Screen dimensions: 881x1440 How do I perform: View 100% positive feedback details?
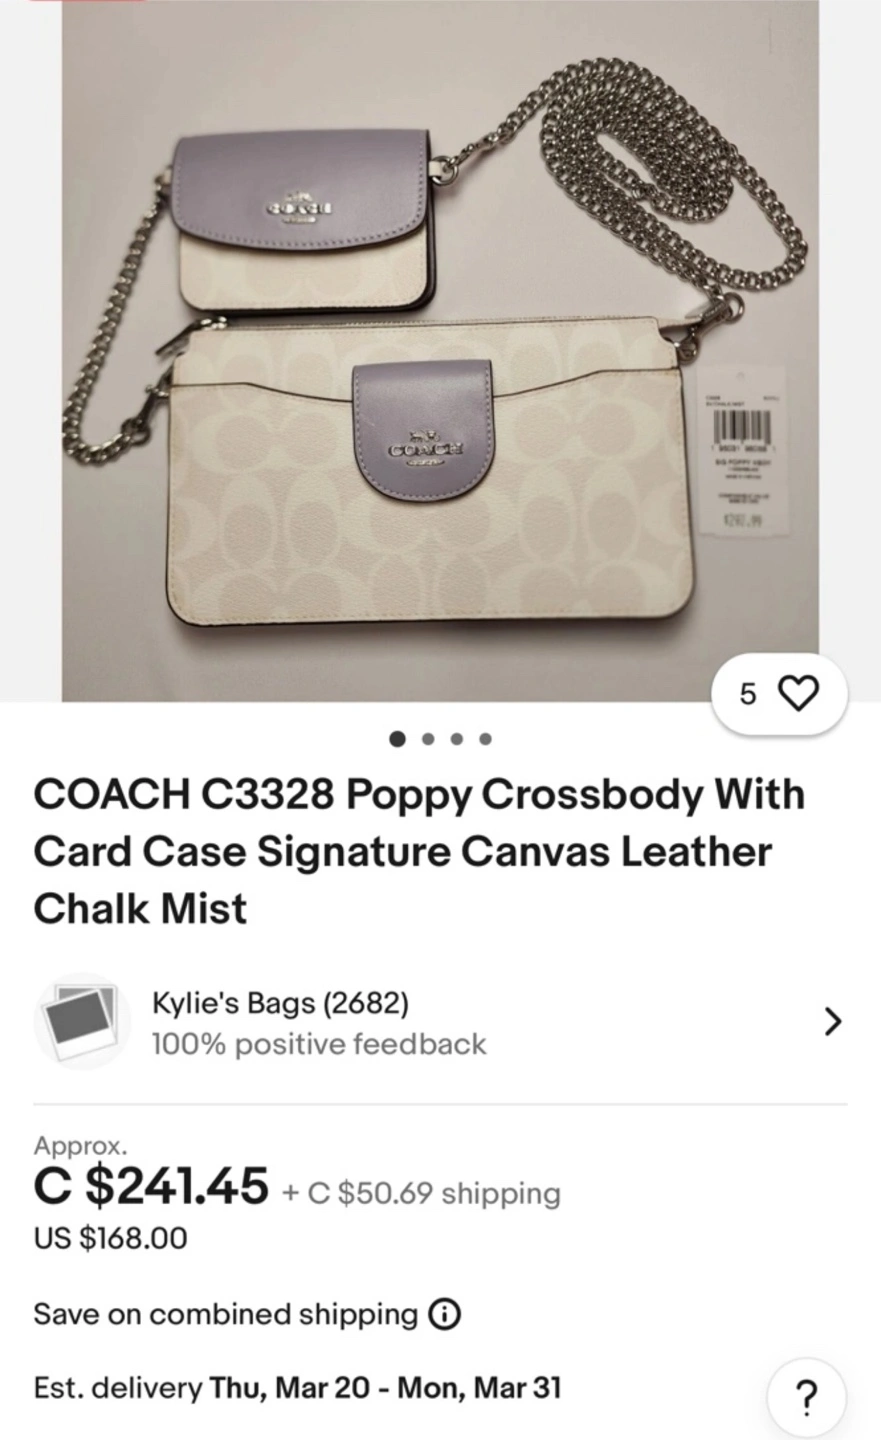(x=319, y=1044)
